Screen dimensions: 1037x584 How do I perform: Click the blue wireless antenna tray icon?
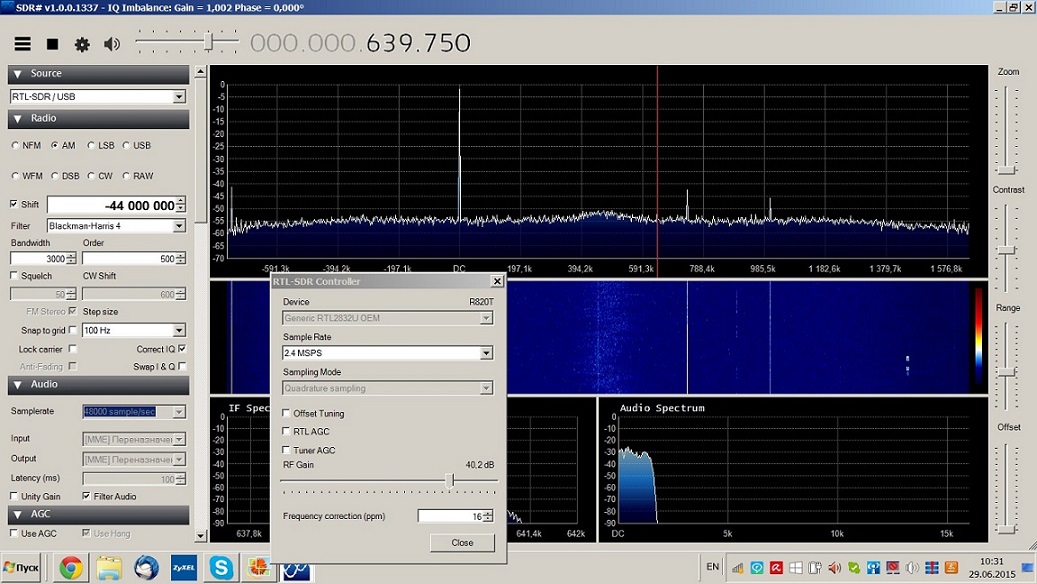tap(874, 567)
